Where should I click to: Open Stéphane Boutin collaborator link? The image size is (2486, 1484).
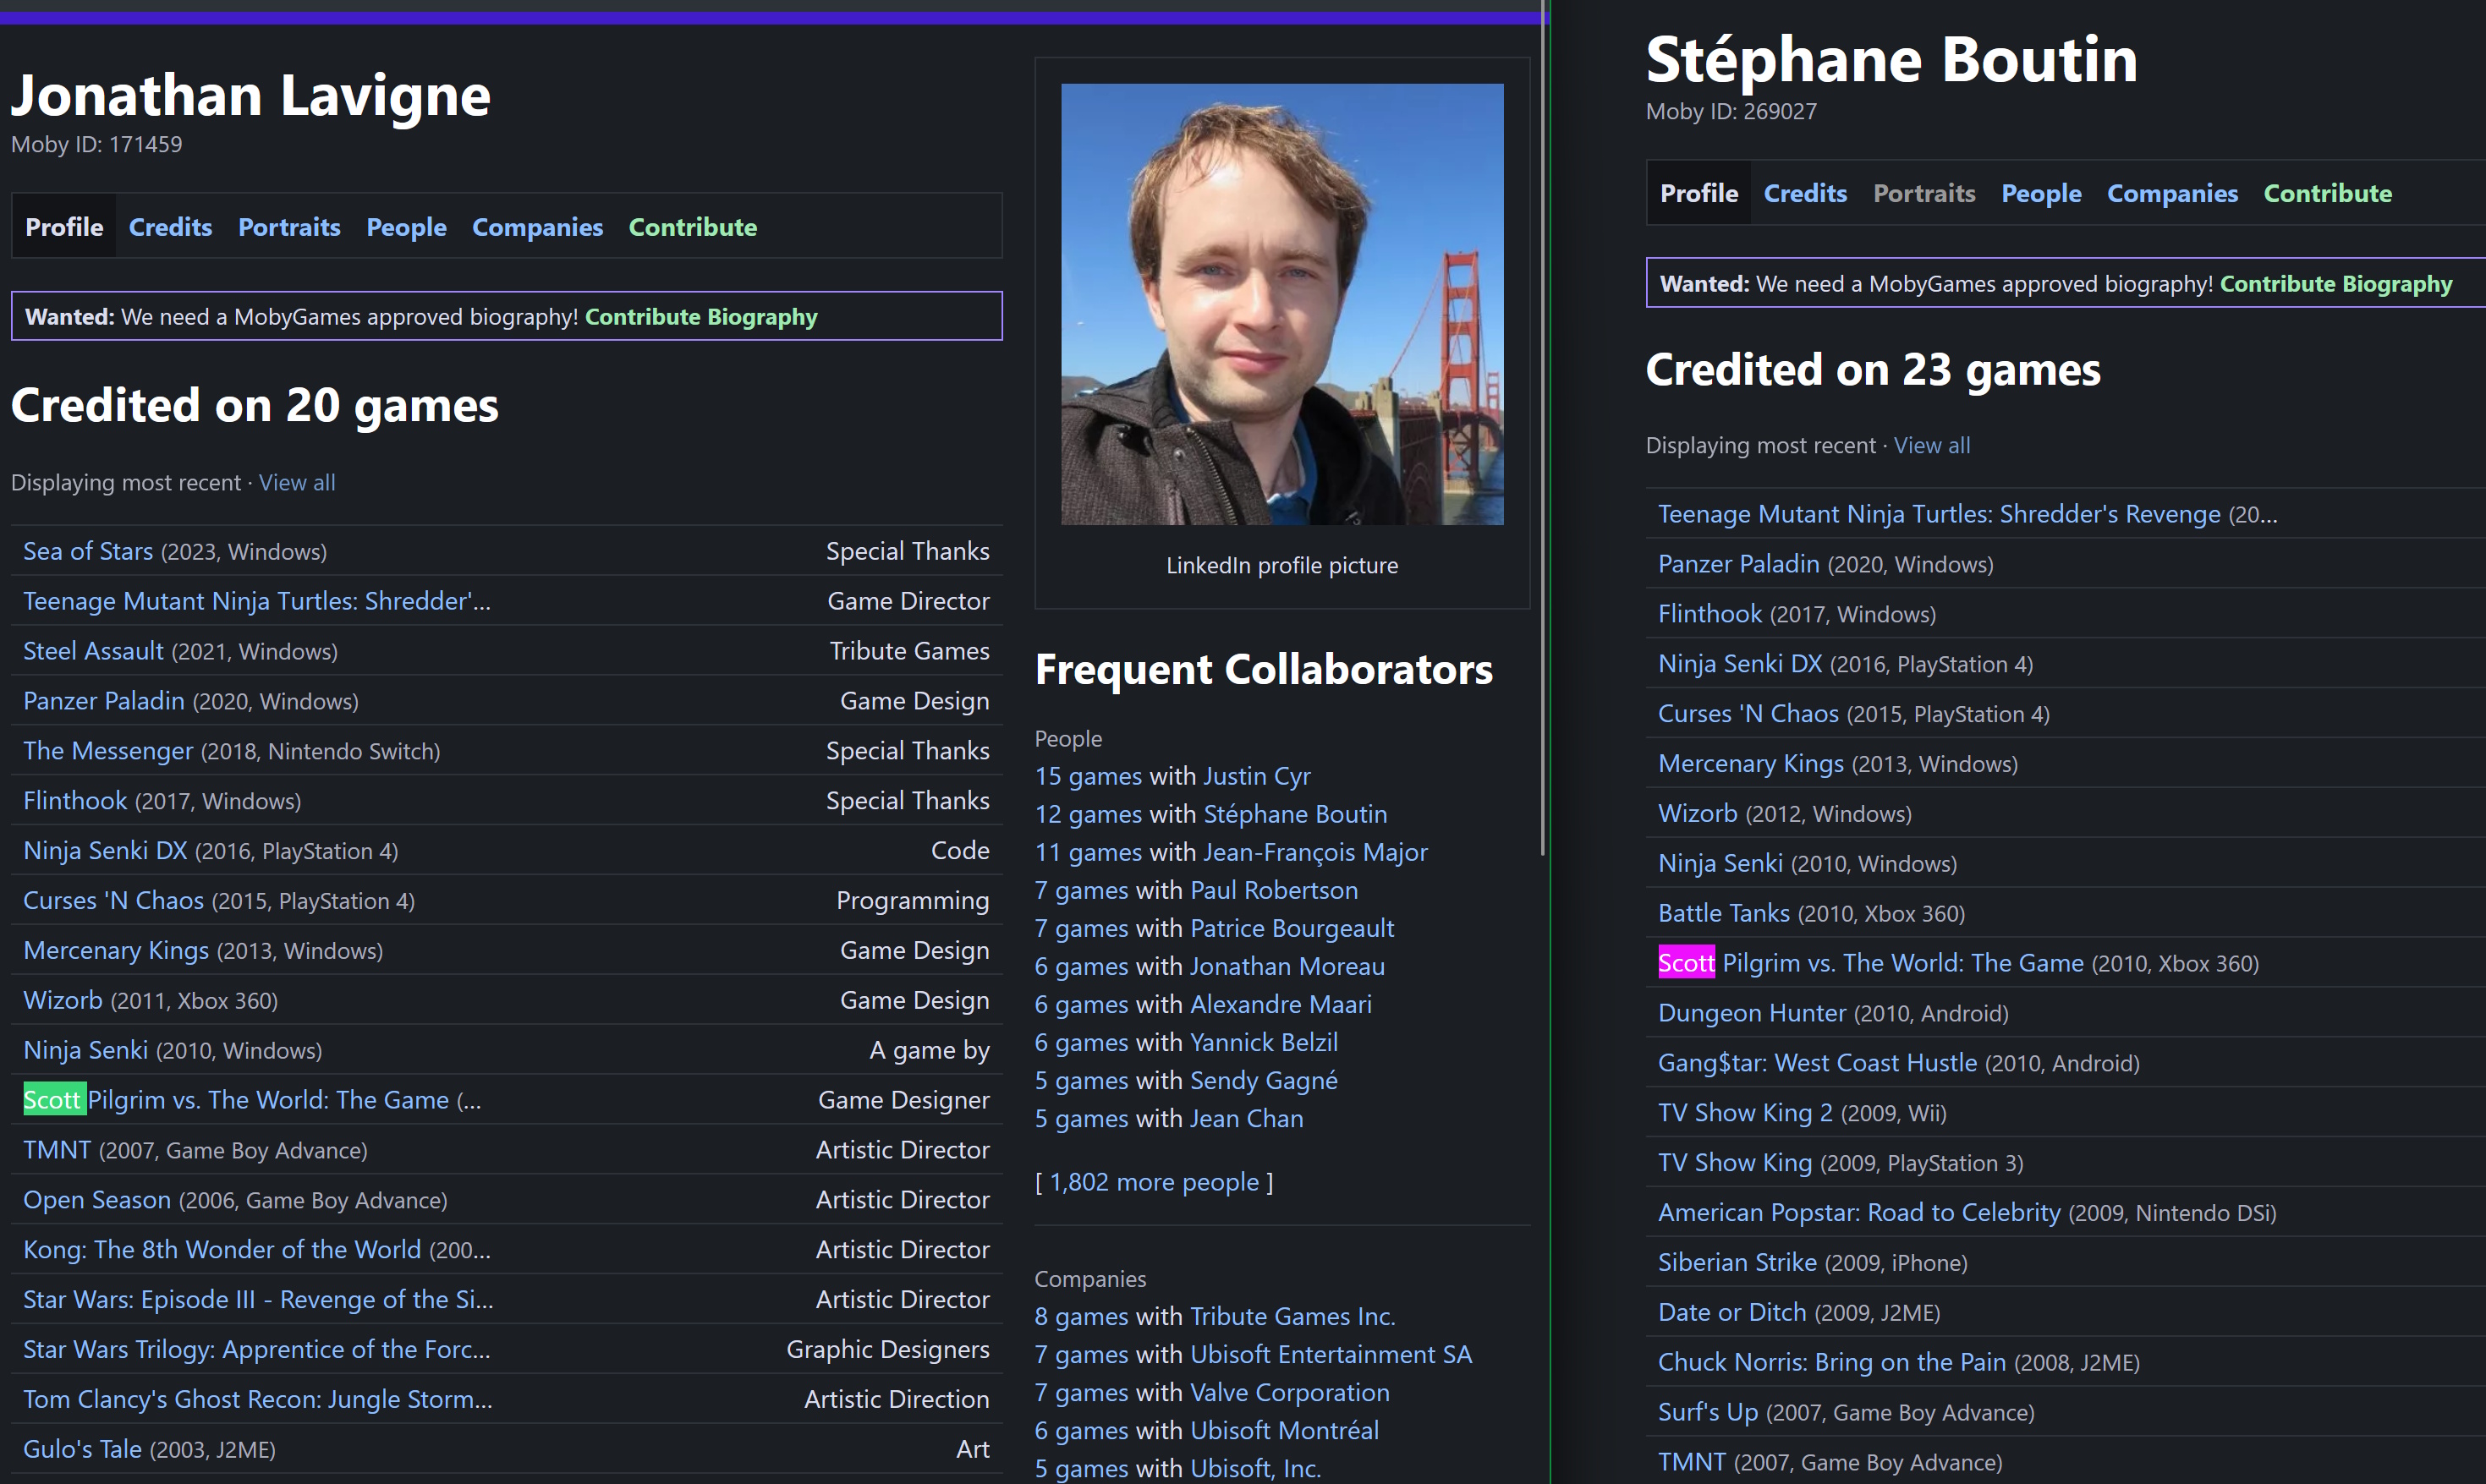(x=1295, y=814)
